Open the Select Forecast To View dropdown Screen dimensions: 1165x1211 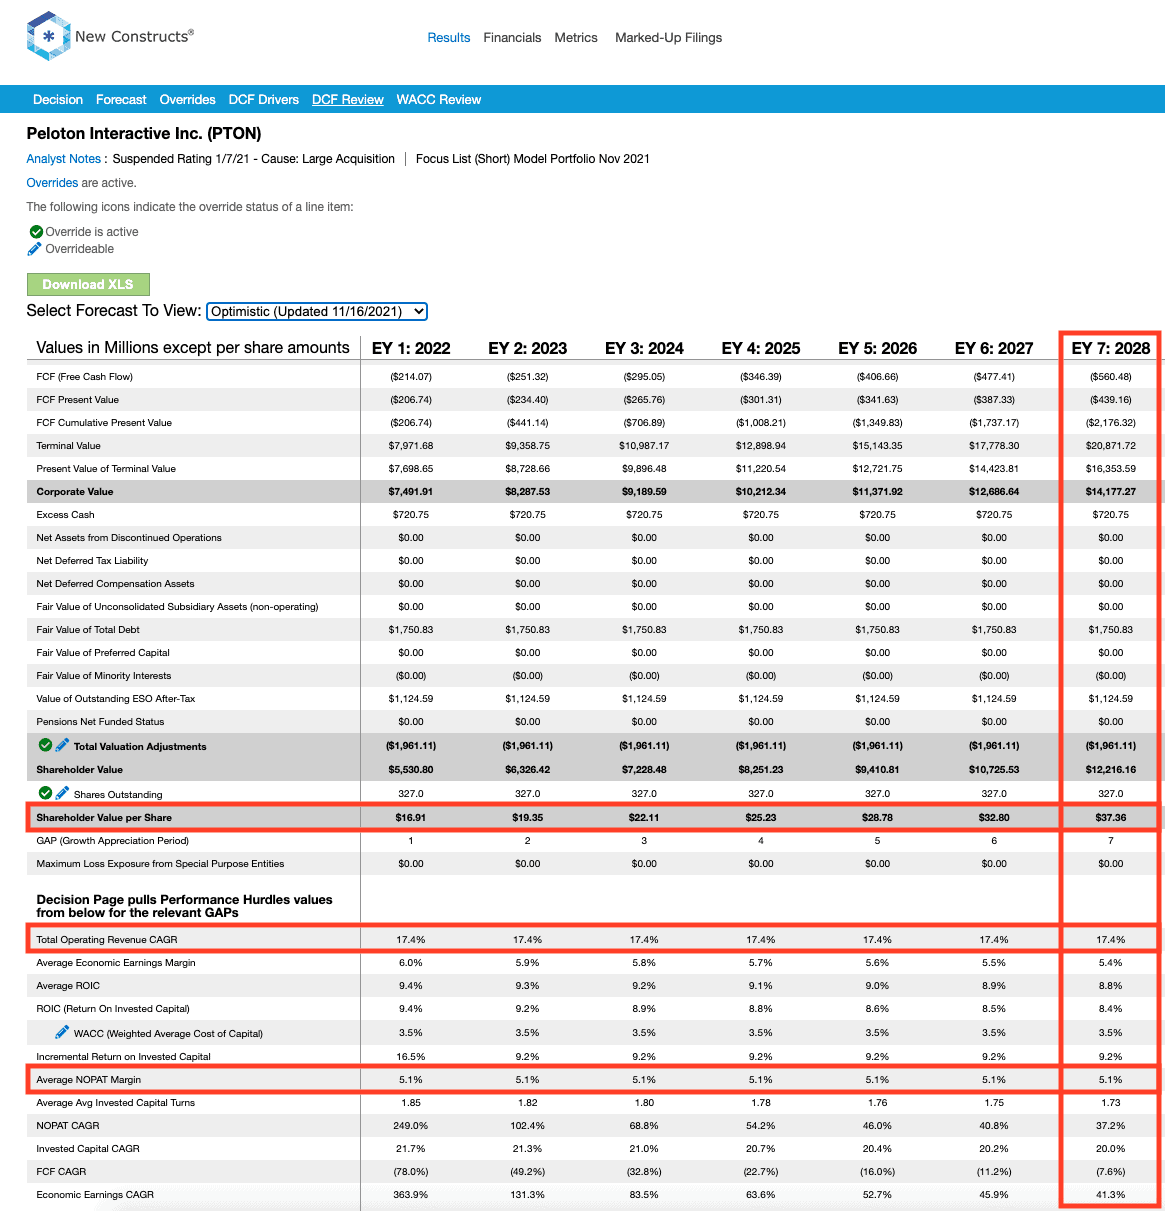pyautogui.click(x=317, y=311)
